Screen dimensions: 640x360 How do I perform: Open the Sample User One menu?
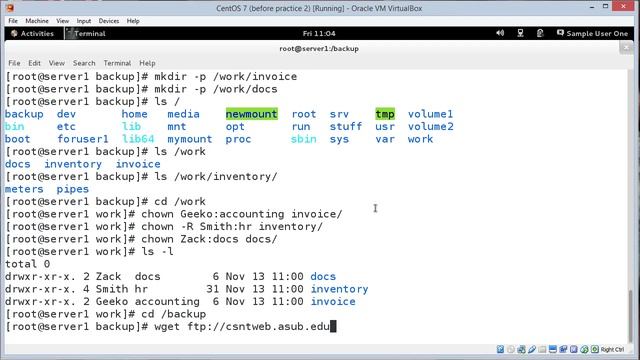(x=592, y=33)
